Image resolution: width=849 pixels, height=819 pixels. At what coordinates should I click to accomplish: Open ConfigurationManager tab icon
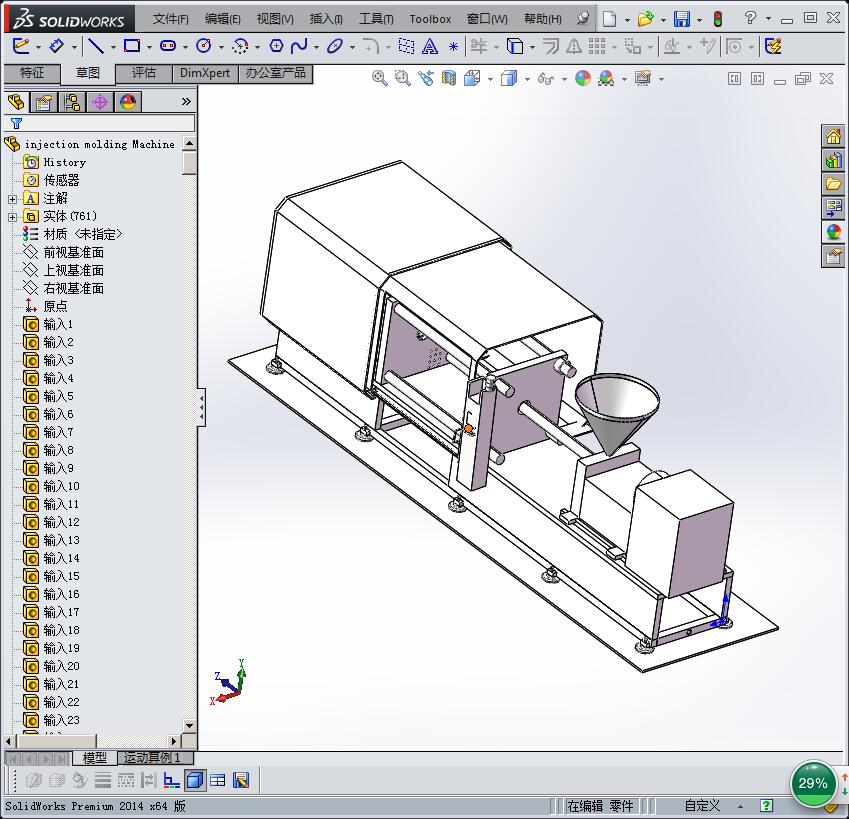tap(71, 102)
